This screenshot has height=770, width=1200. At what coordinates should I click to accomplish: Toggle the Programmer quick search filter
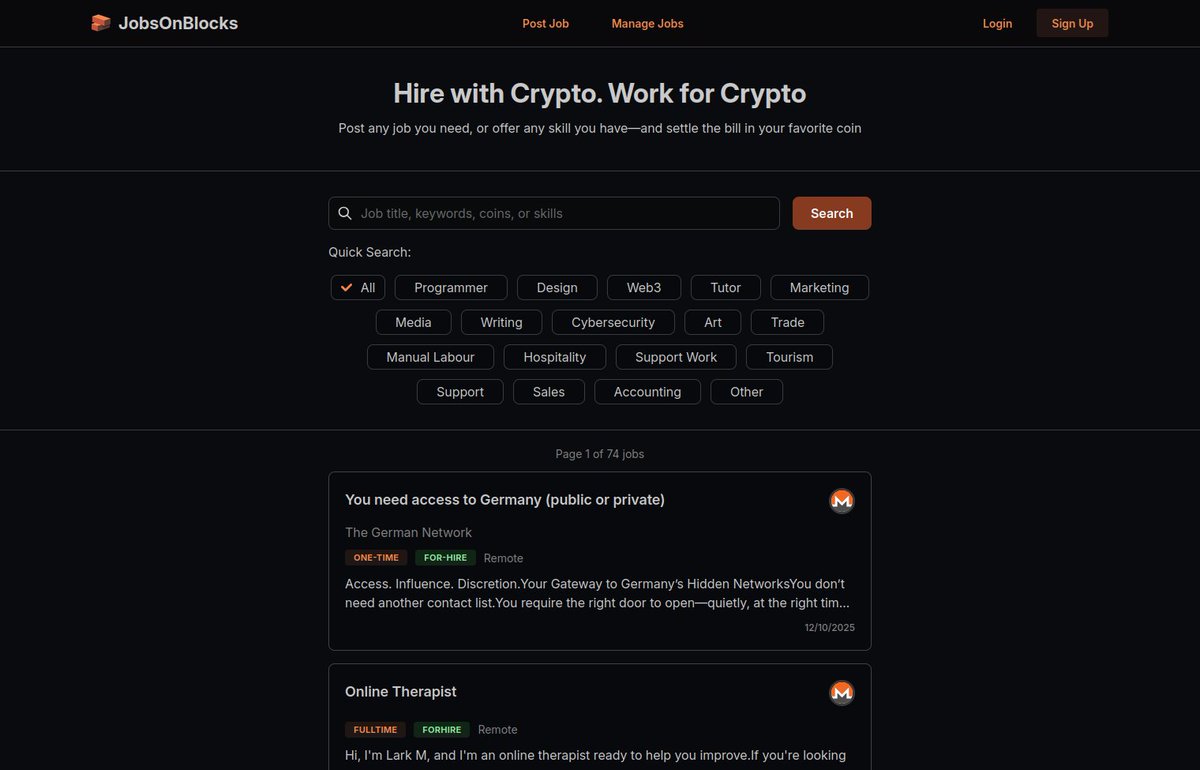pyautogui.click(x=451, y=287)
